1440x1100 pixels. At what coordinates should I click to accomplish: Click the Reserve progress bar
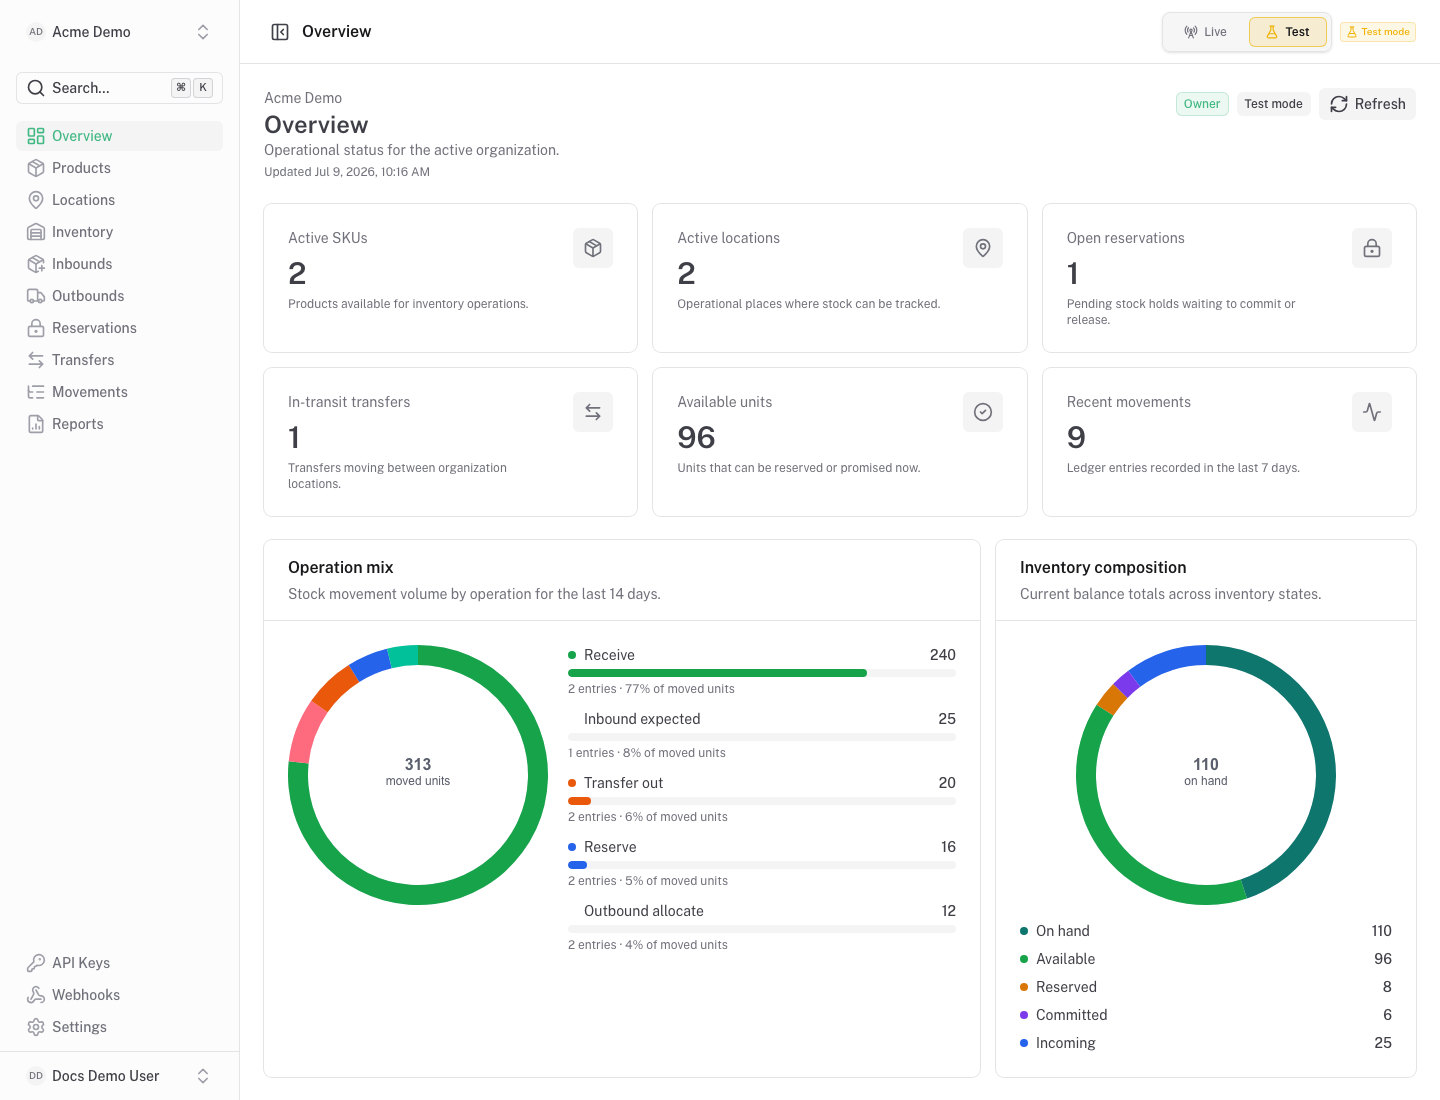pos(762,865)
